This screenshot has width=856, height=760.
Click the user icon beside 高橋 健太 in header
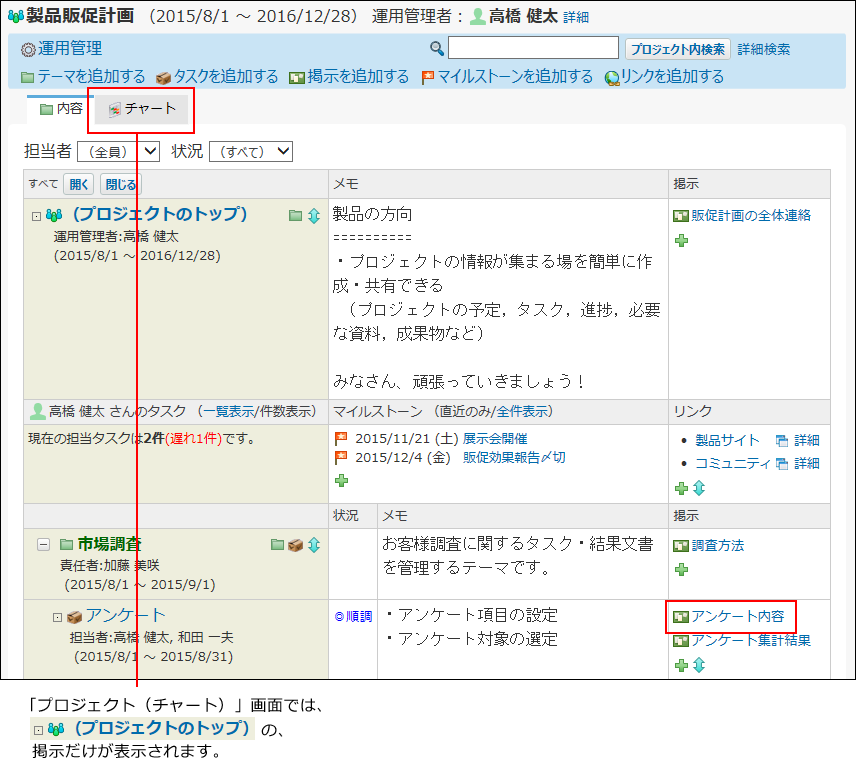(478, 17)
